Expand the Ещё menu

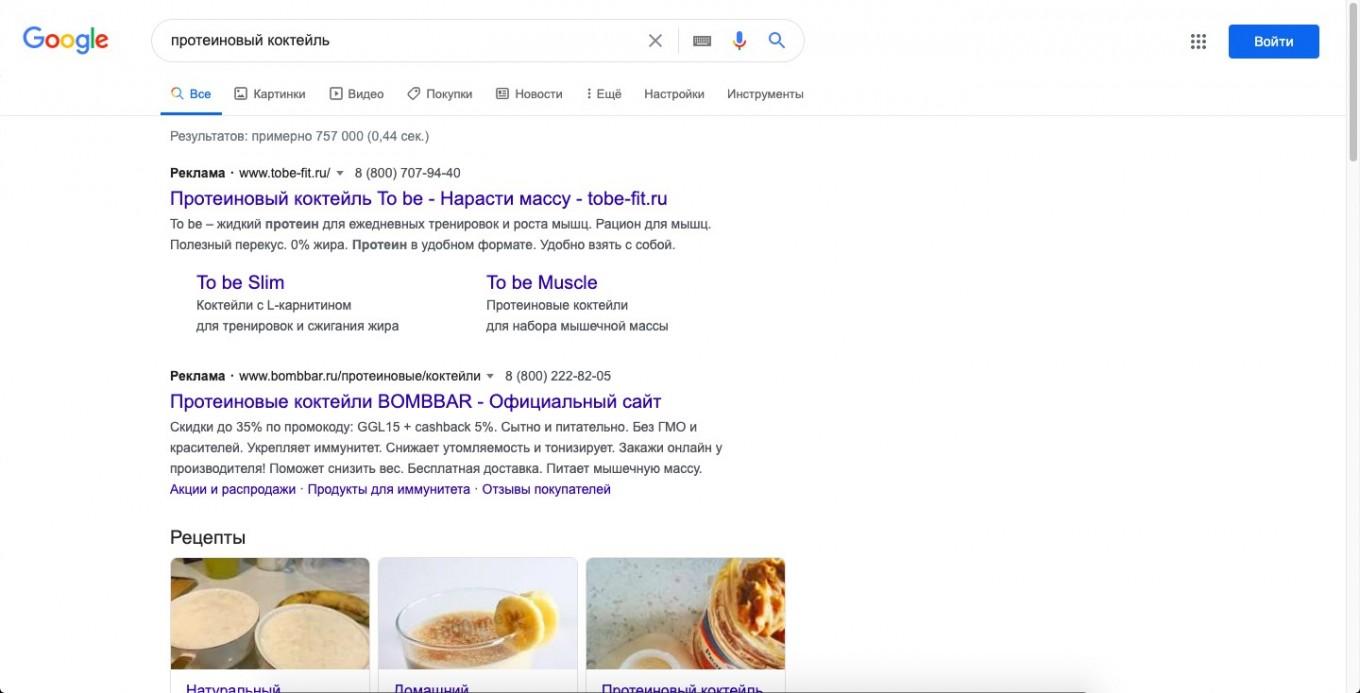[604, 94]
